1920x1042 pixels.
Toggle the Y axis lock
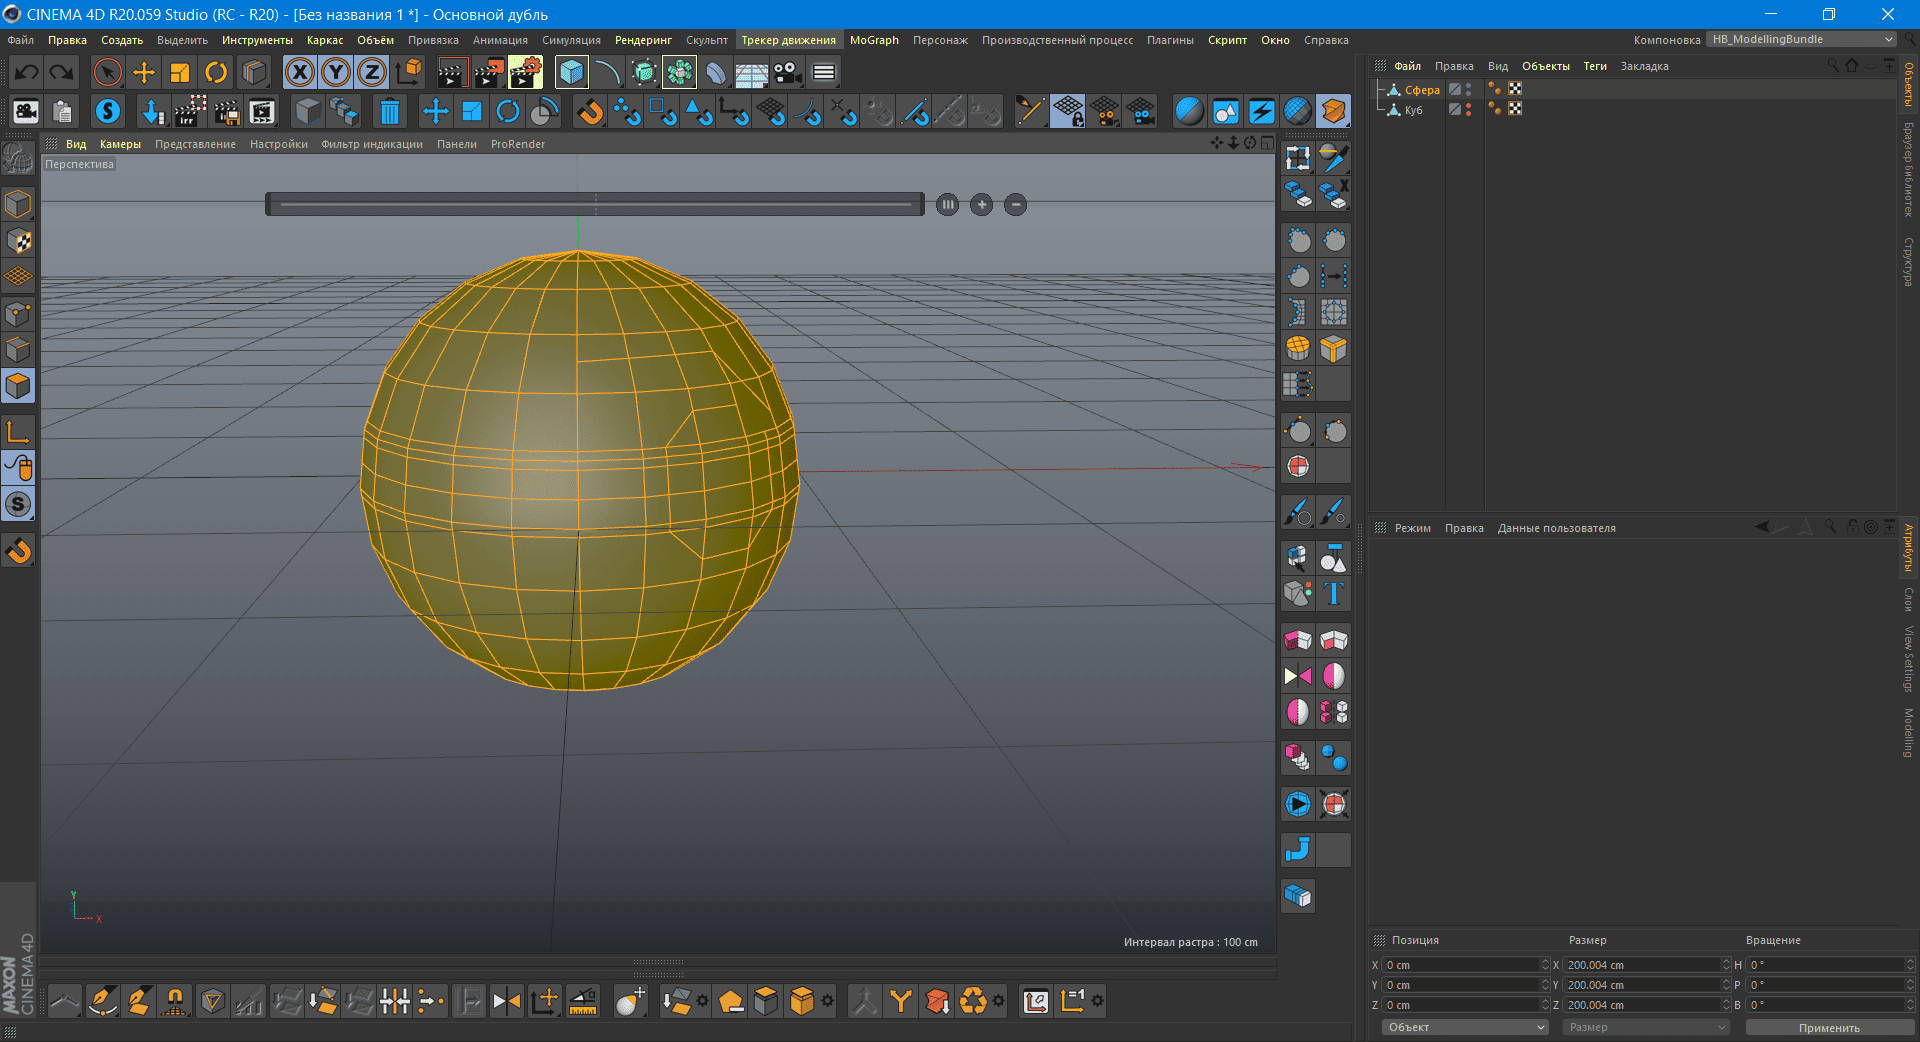click(x=336, y=72)
